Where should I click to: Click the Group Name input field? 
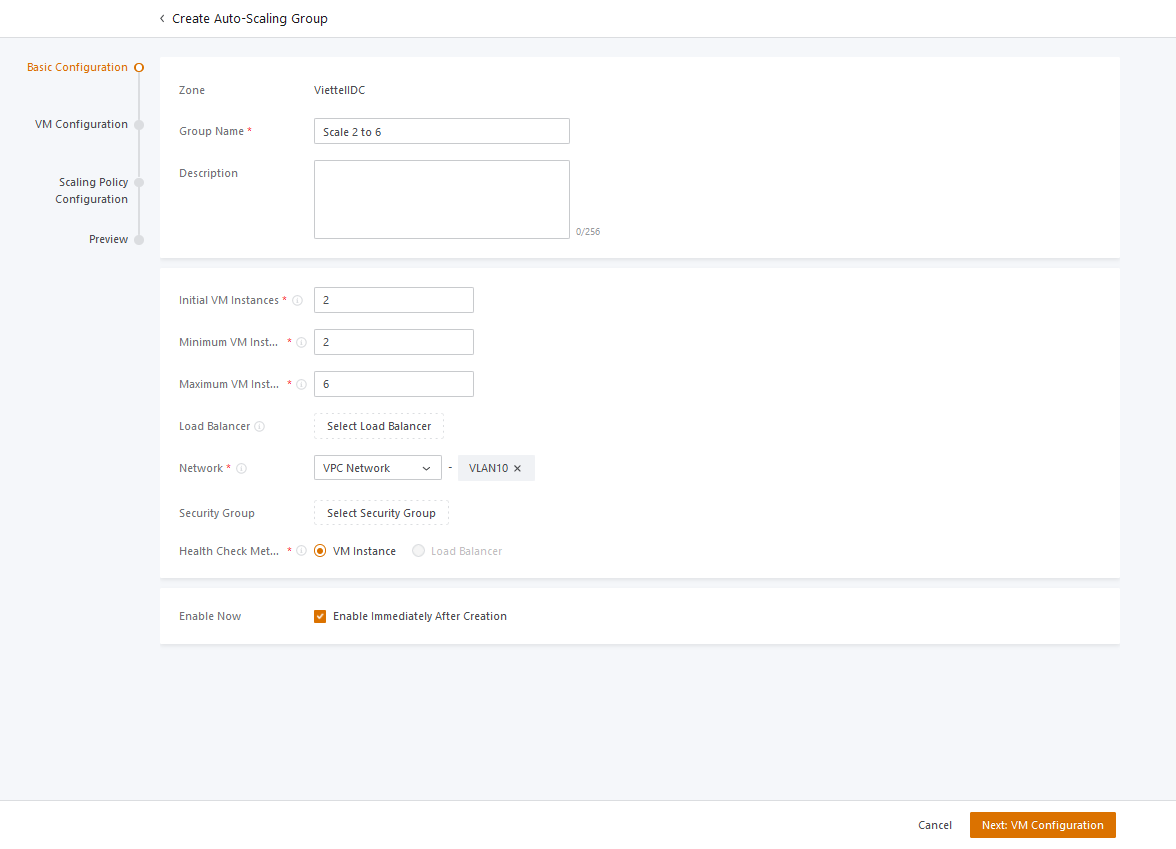(x=441, y=132)
